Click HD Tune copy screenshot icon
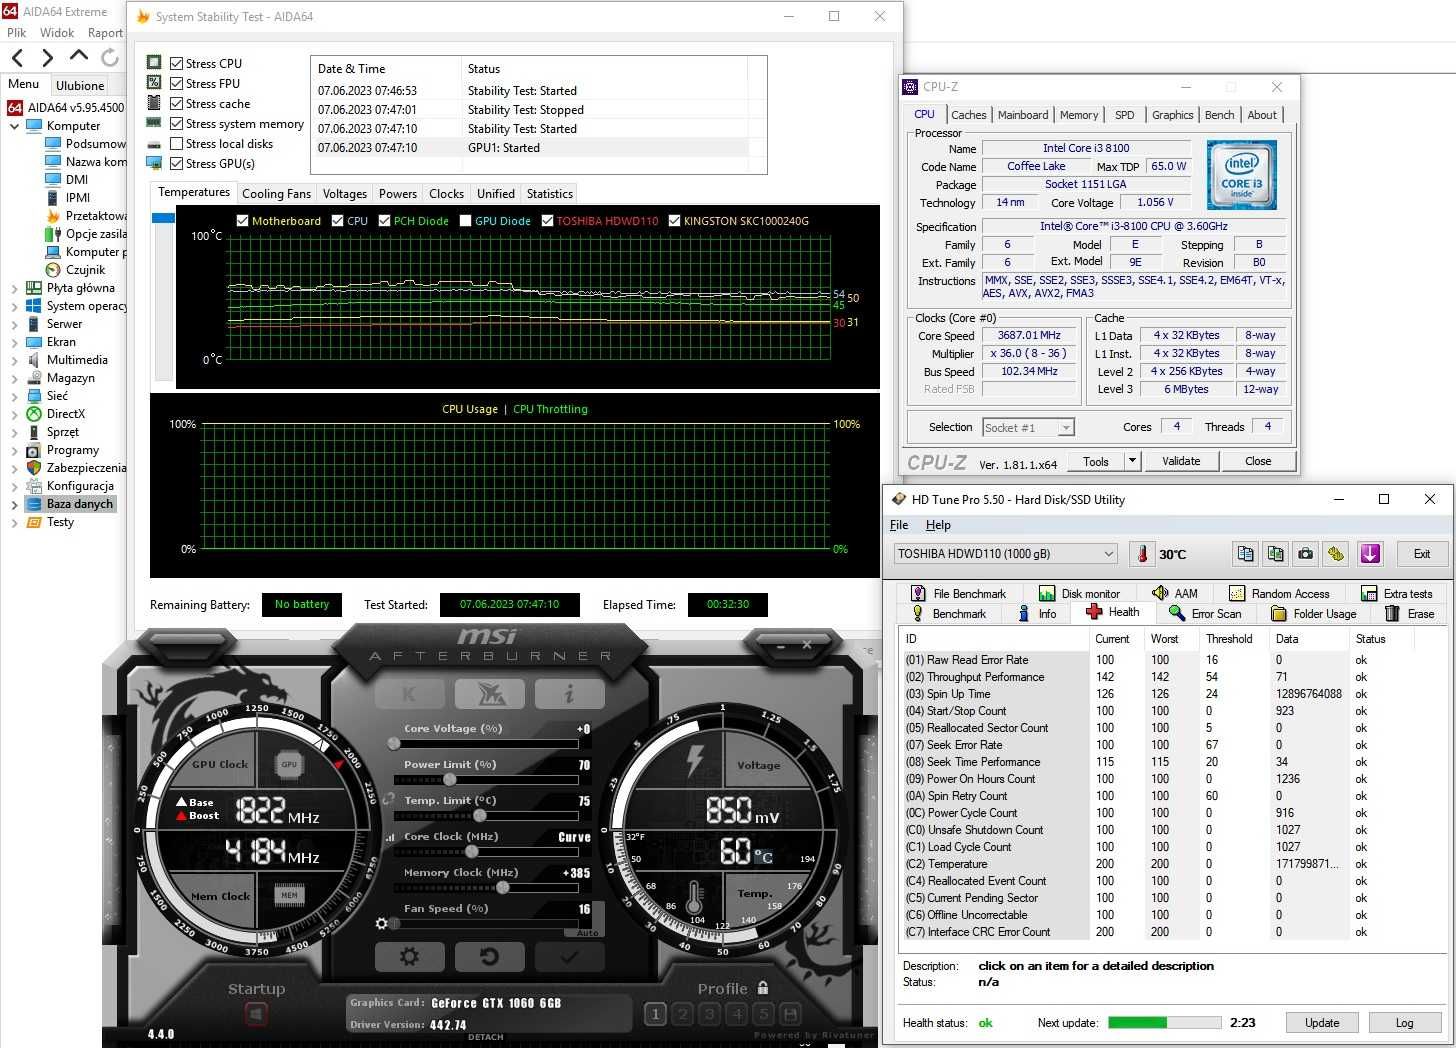The height and width of the screenshot is (1048, 1456). pos(1275,554)
